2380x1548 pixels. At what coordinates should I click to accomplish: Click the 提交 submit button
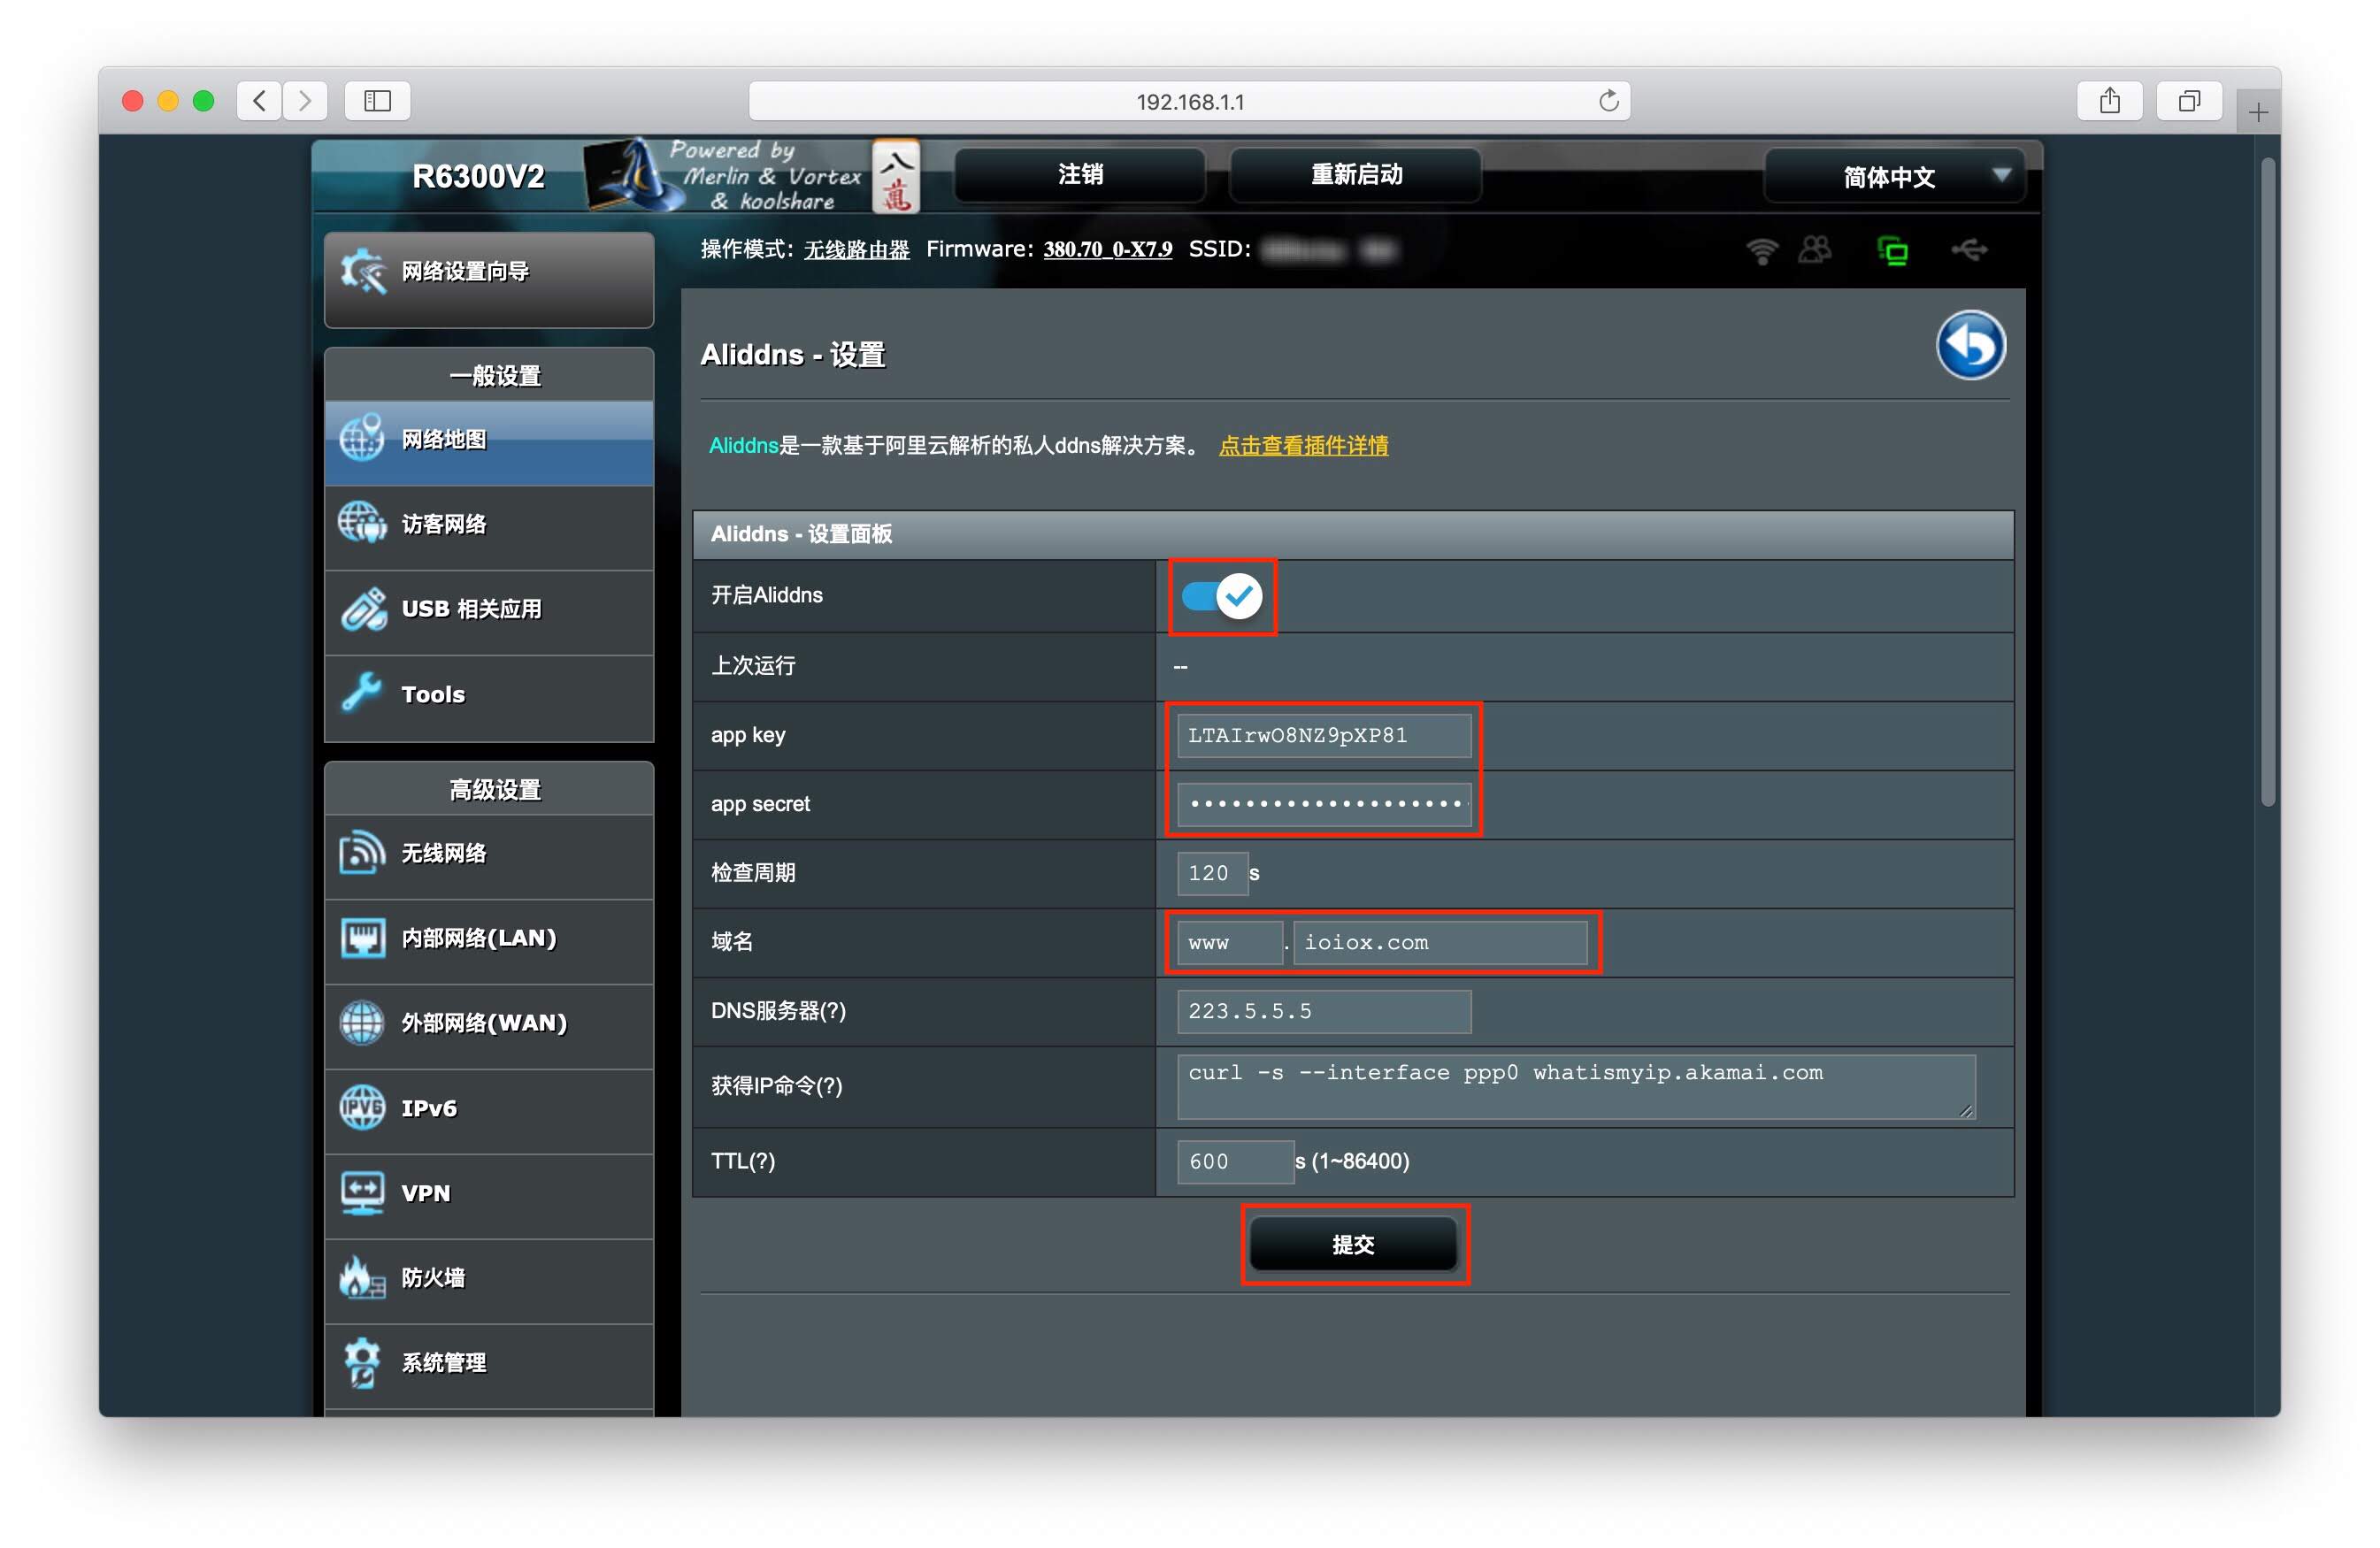(1353, 1244)
